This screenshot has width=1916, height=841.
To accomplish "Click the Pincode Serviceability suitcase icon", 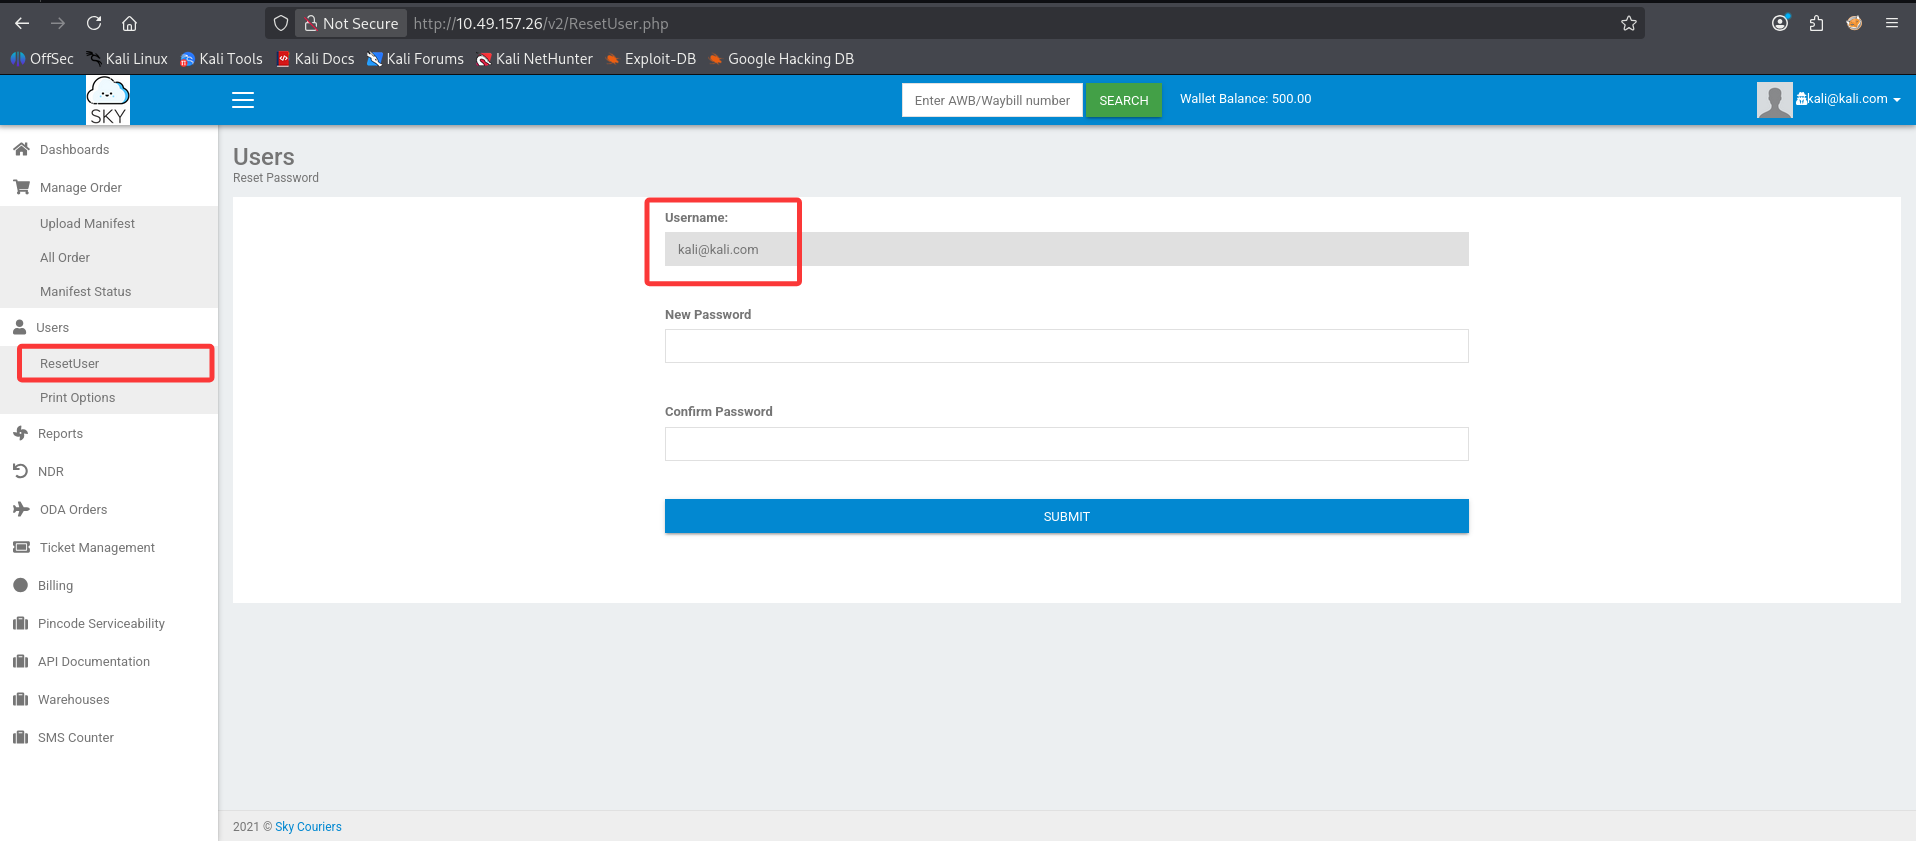I will [x=20, y=623].
